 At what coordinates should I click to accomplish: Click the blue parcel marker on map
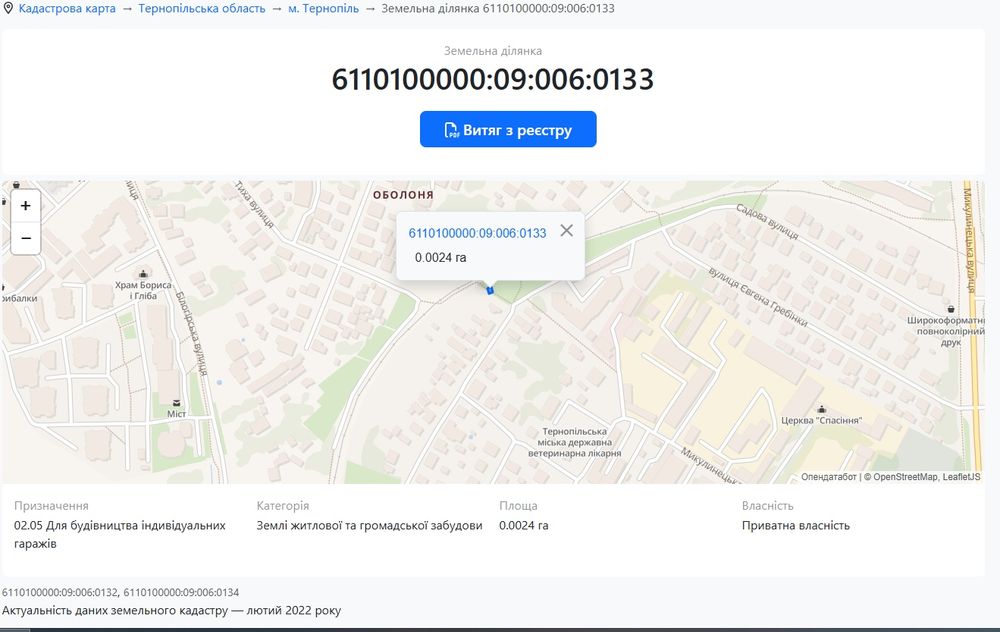coord(490,290)
